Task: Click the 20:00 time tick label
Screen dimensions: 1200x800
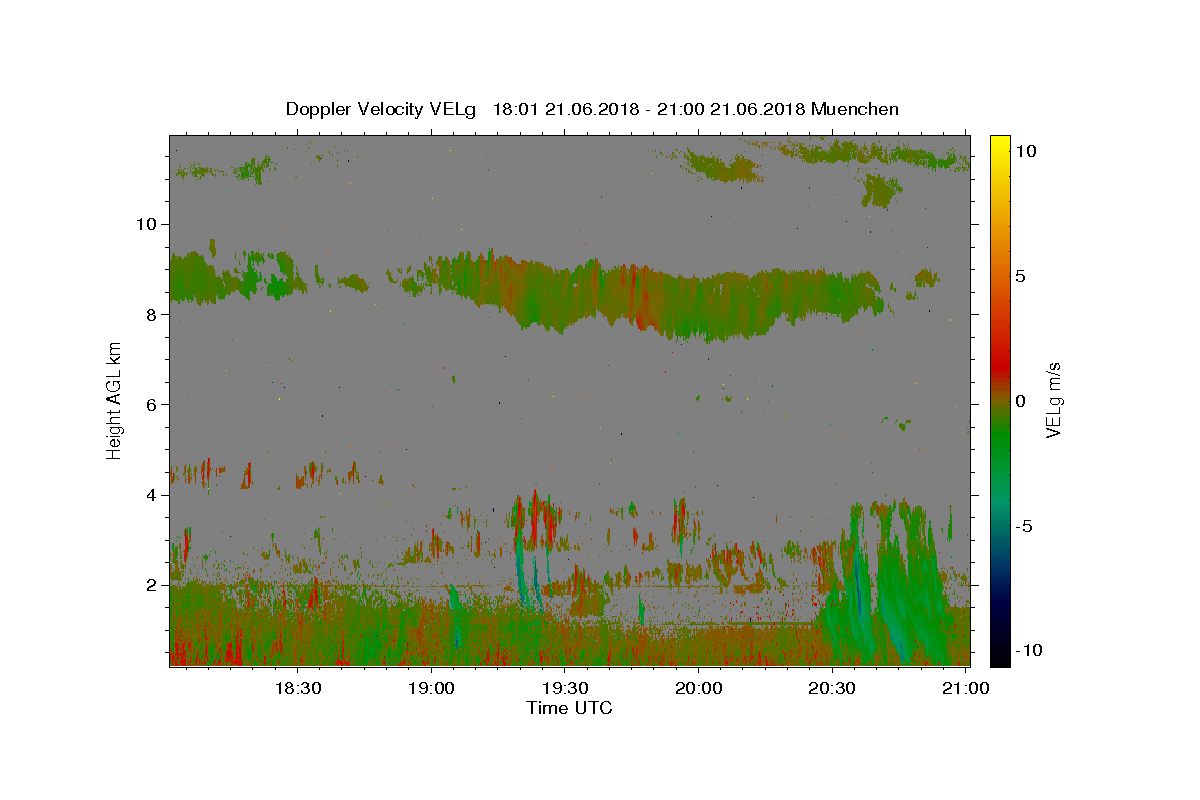Action: [698, 688]
